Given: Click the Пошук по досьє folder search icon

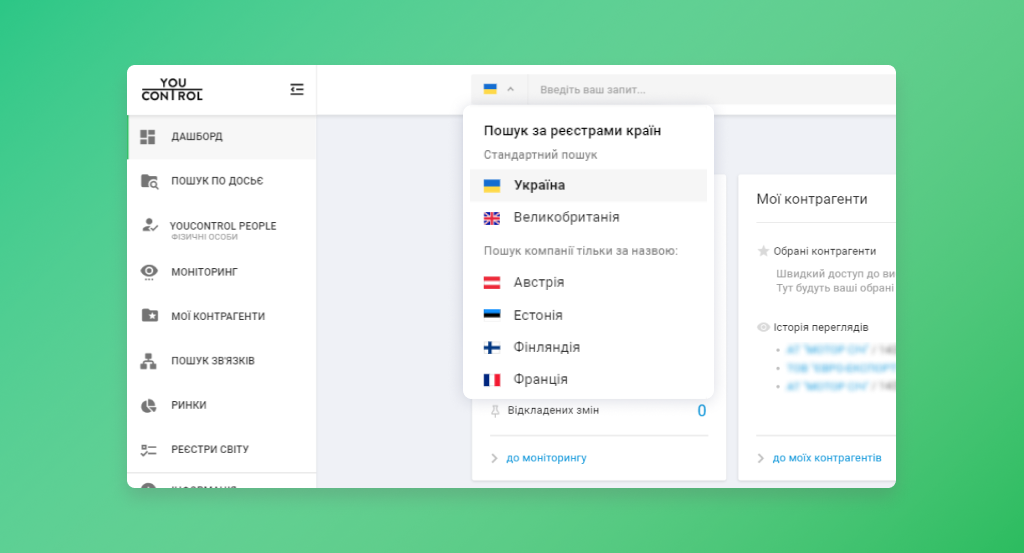Looking at the screenshot, I should [x=149, y=181].
